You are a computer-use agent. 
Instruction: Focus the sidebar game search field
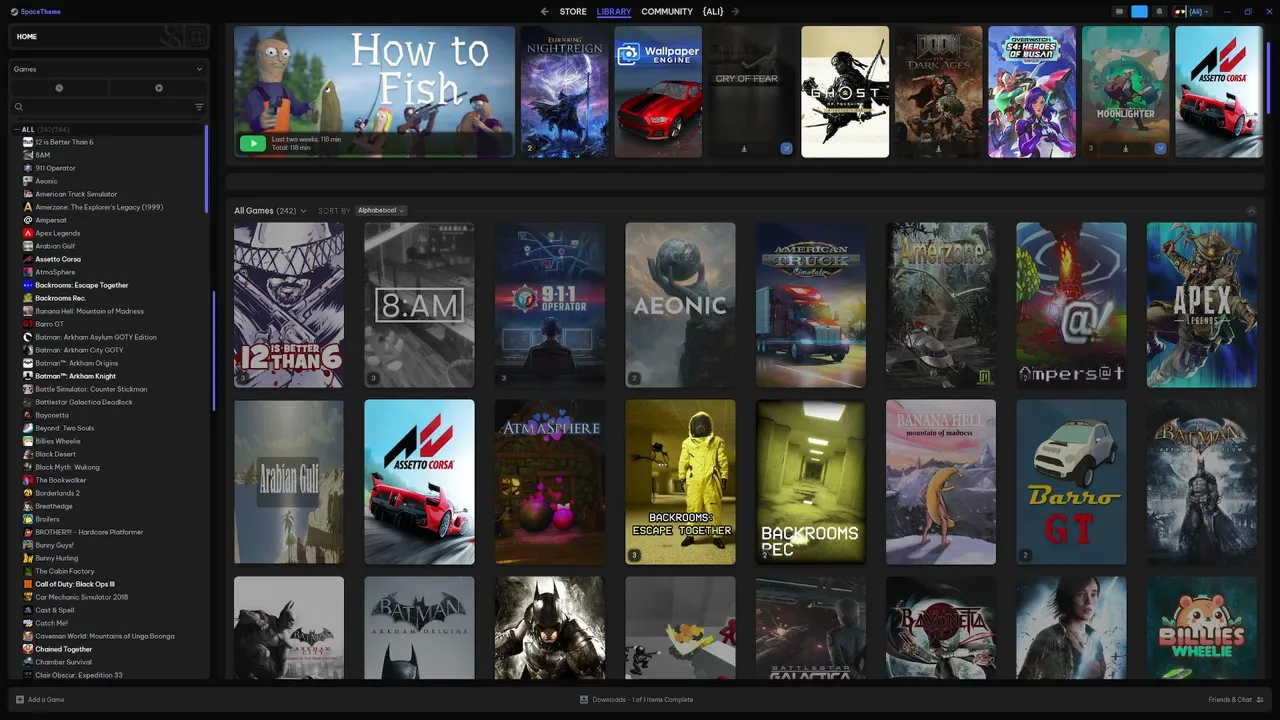[108, 107]
